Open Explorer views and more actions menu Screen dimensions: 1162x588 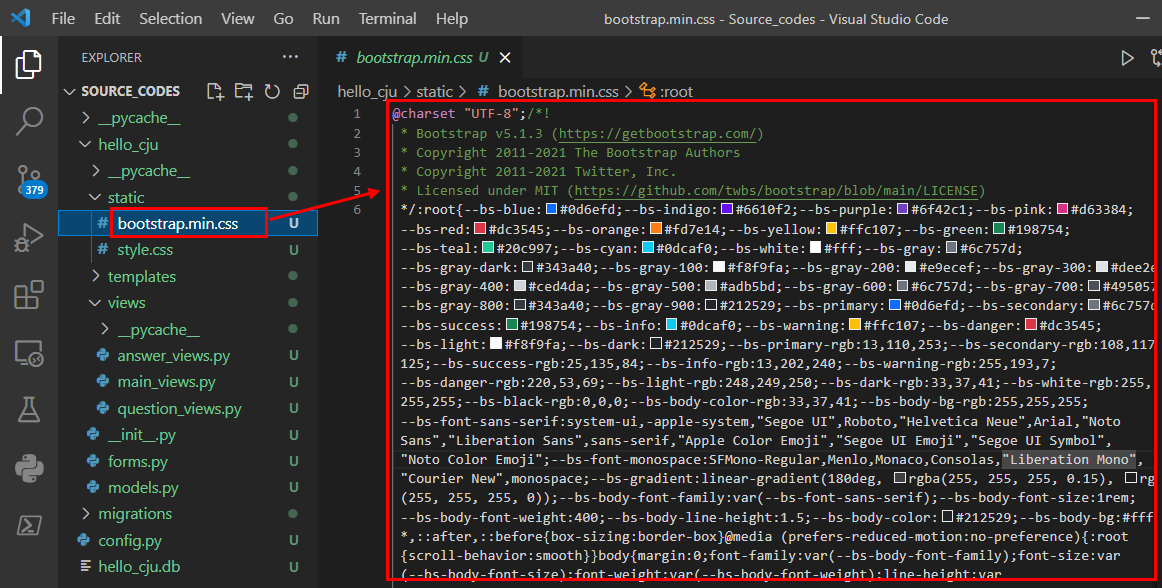[x=290, y=57]
